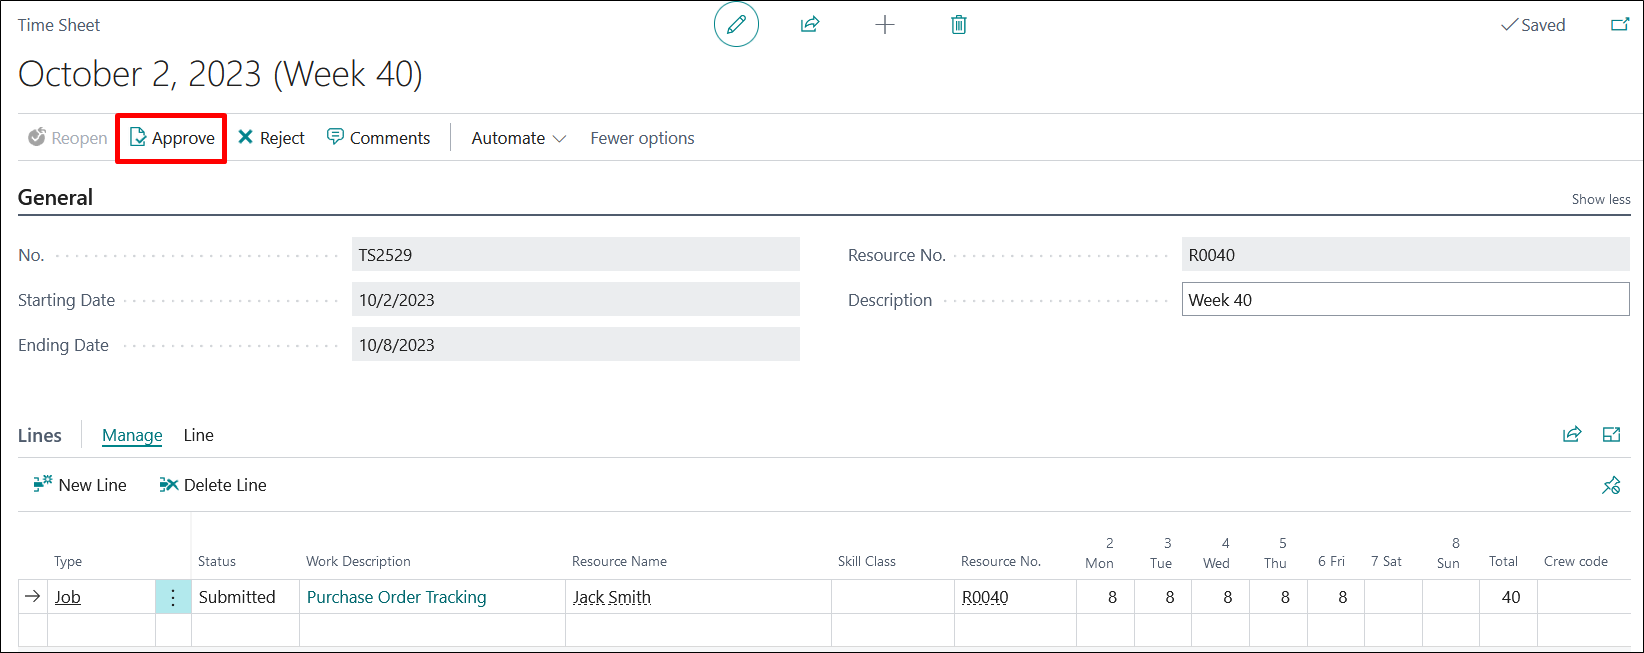The image size is (1644, 653).
Task: Switch to the Manage tab
Action: [132, 435]
